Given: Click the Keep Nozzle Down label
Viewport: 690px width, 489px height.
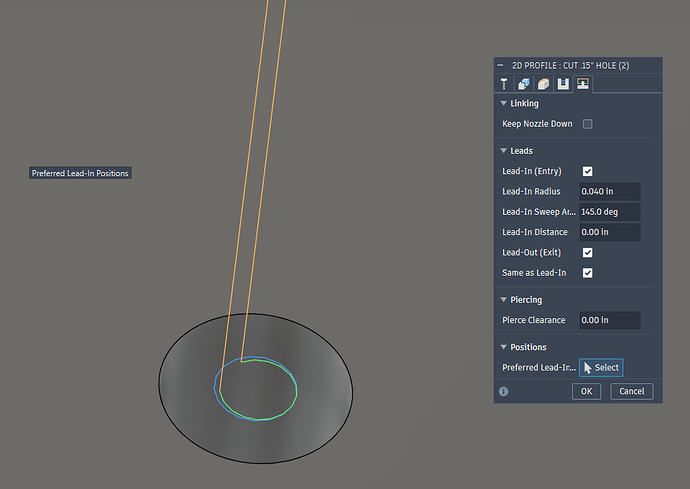Looking at the screenshot, I should coord(537,124).
